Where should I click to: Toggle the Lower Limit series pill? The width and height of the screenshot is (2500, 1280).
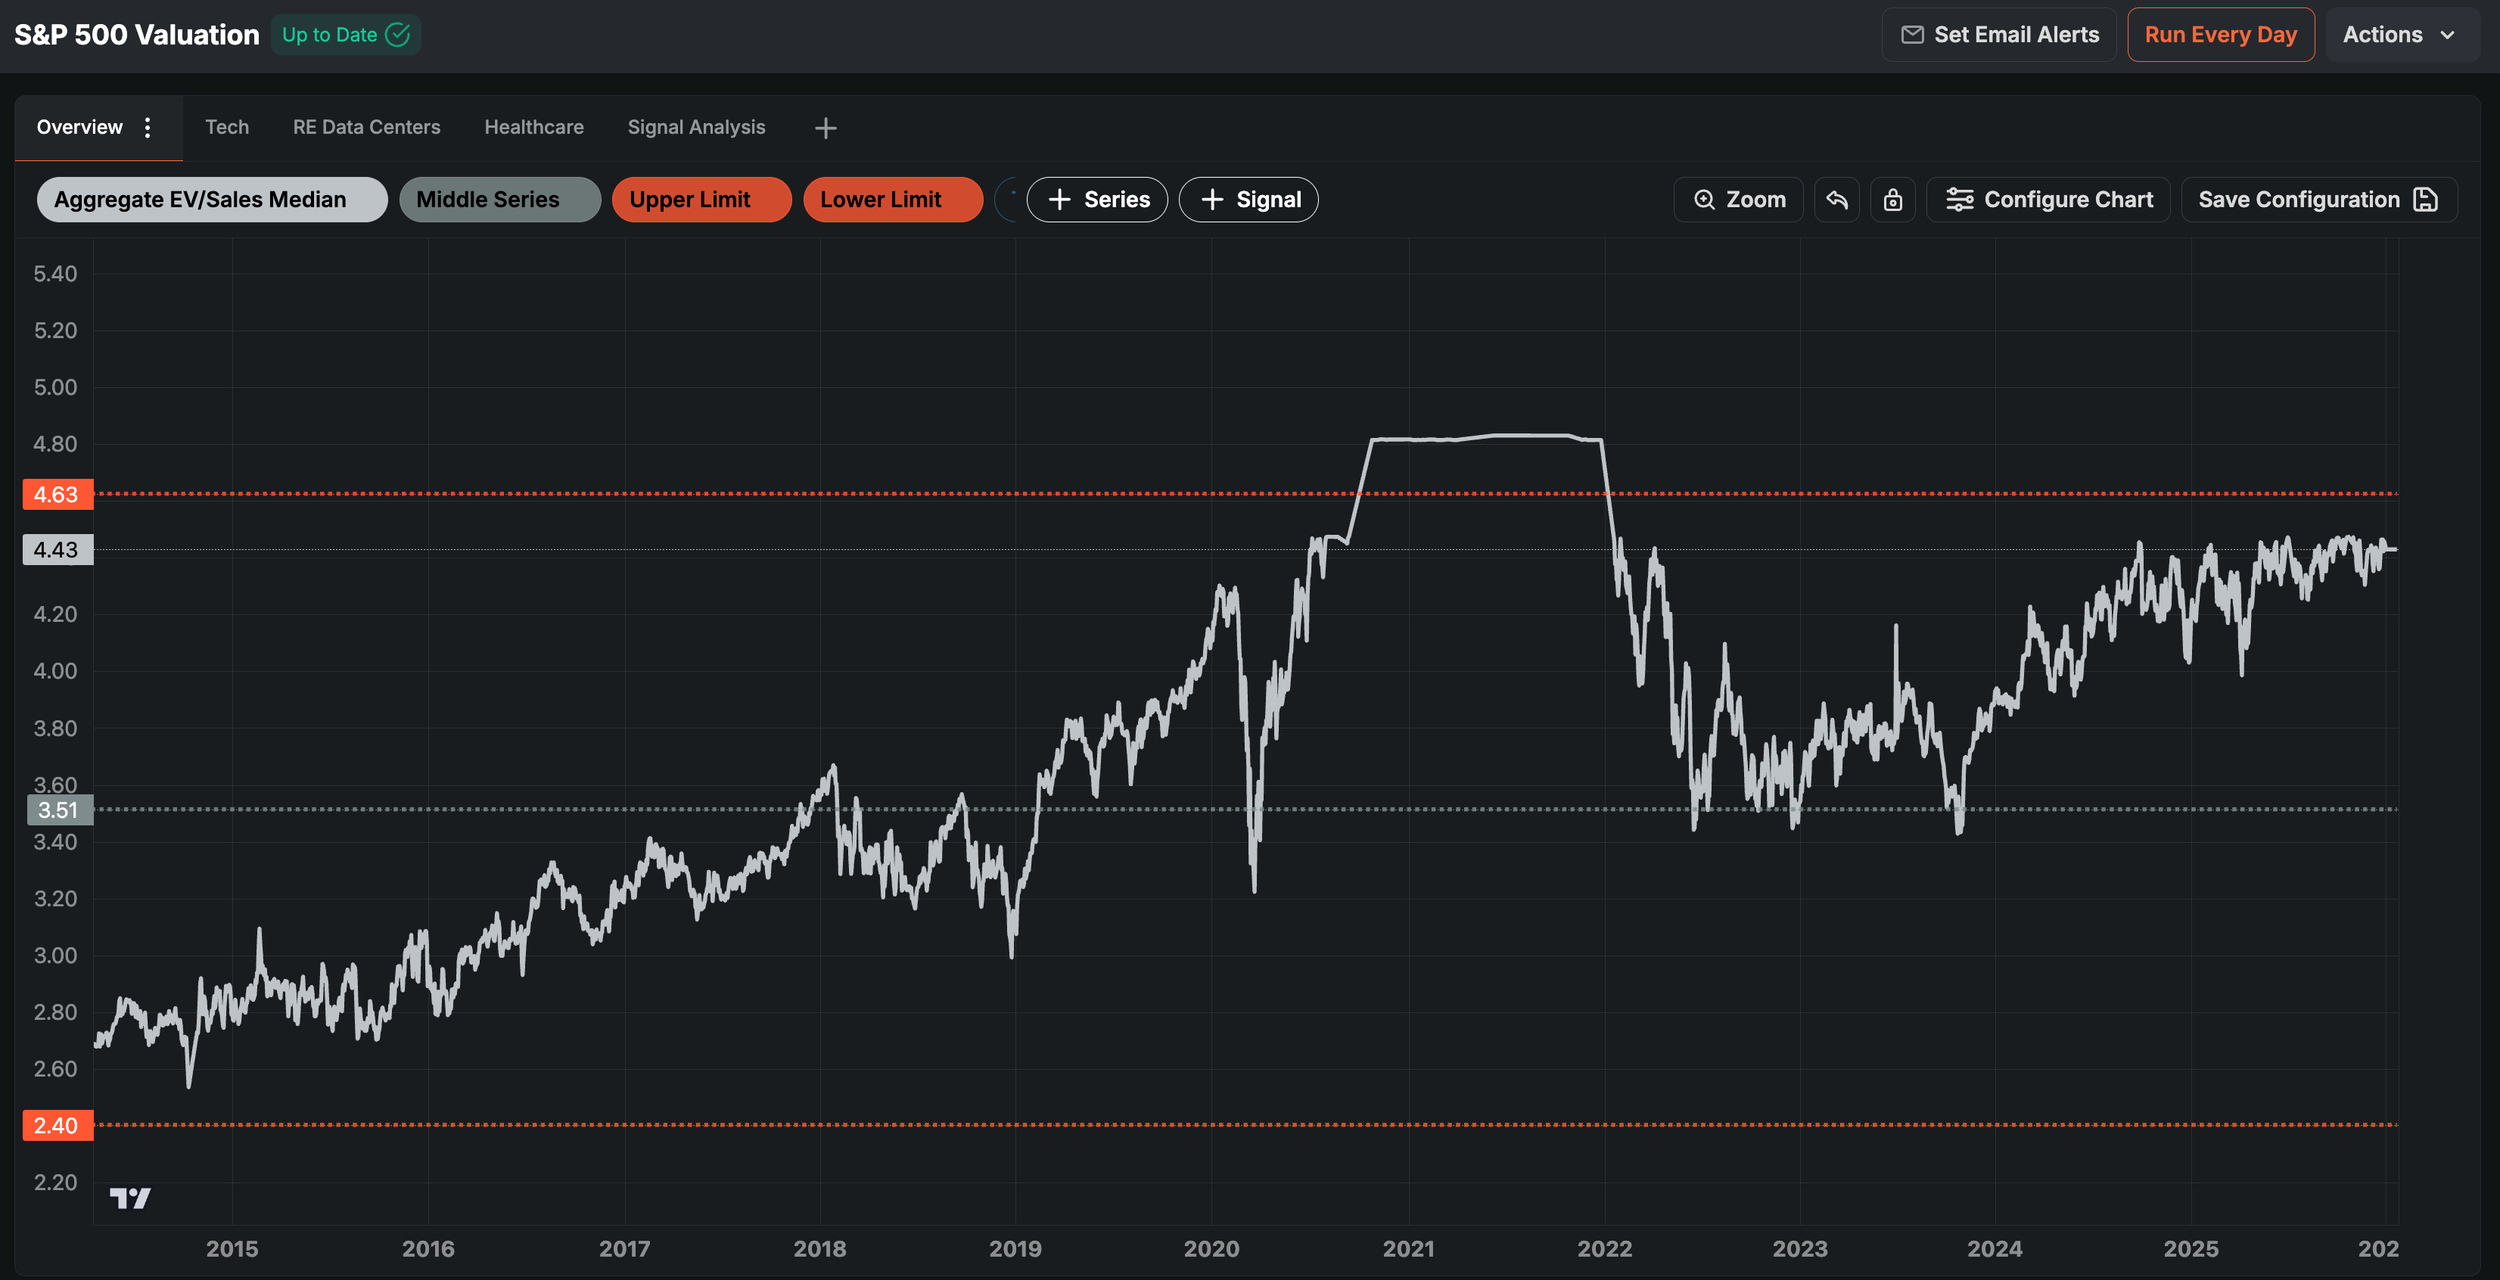click(891, 200)
